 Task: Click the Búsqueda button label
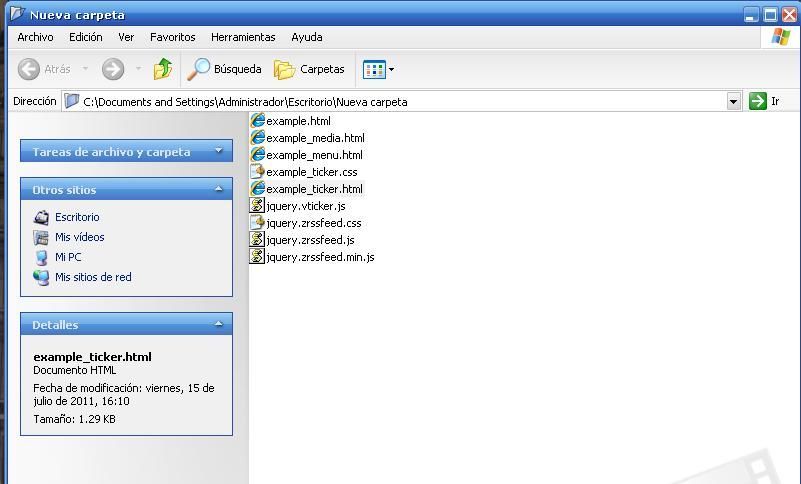[x=238, y=69]
